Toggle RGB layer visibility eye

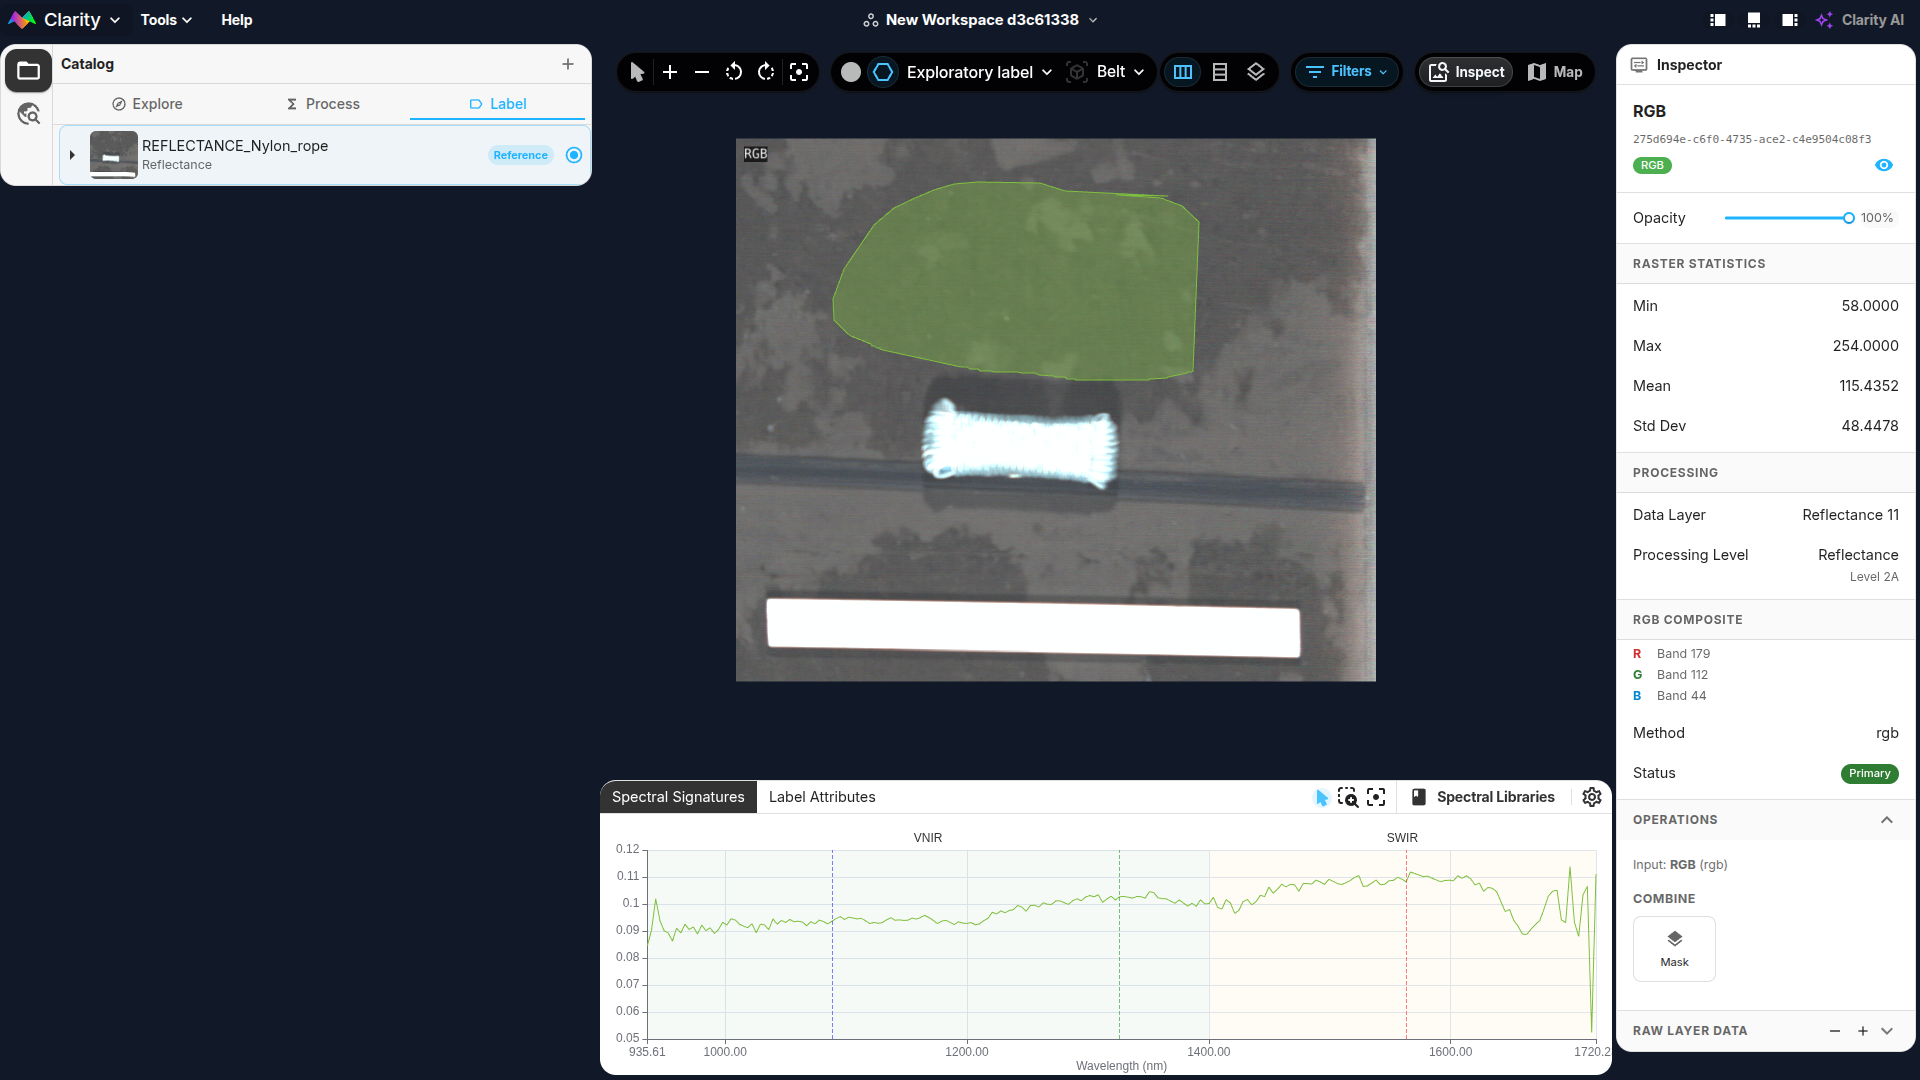pyautogui.click(x=1884, y=165)
